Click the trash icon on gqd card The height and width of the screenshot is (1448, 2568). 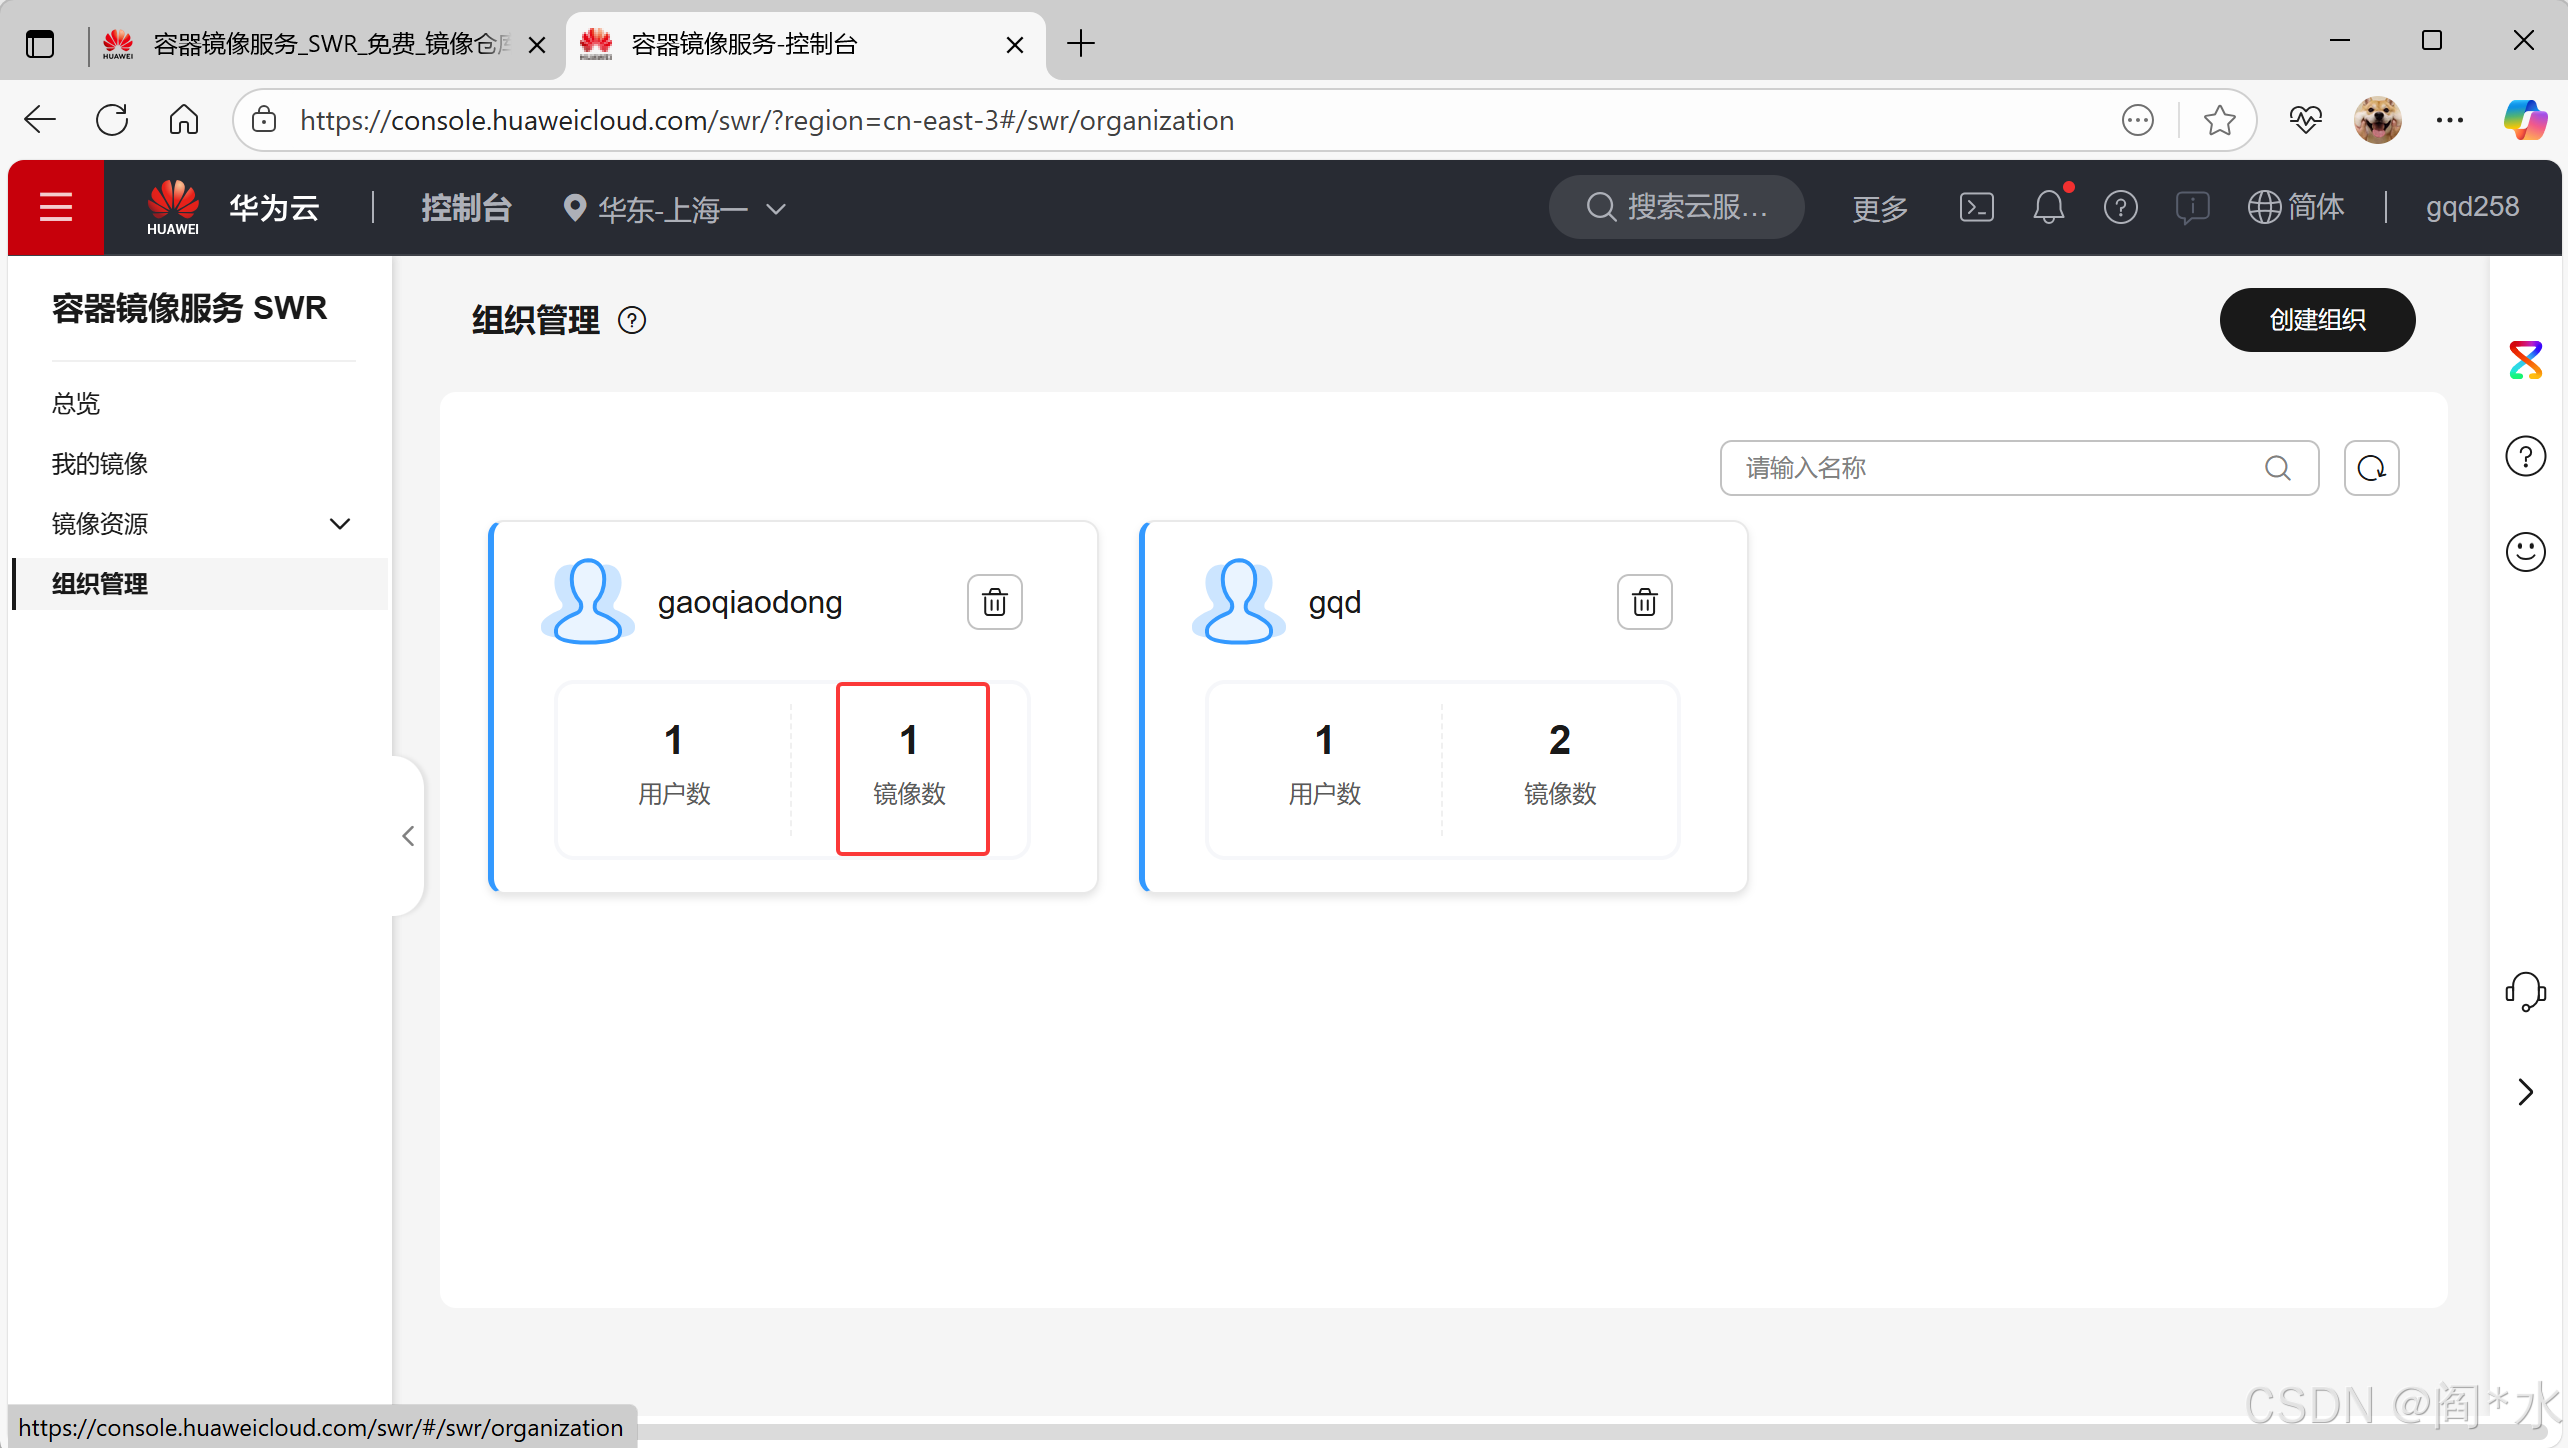[1644, 602]
